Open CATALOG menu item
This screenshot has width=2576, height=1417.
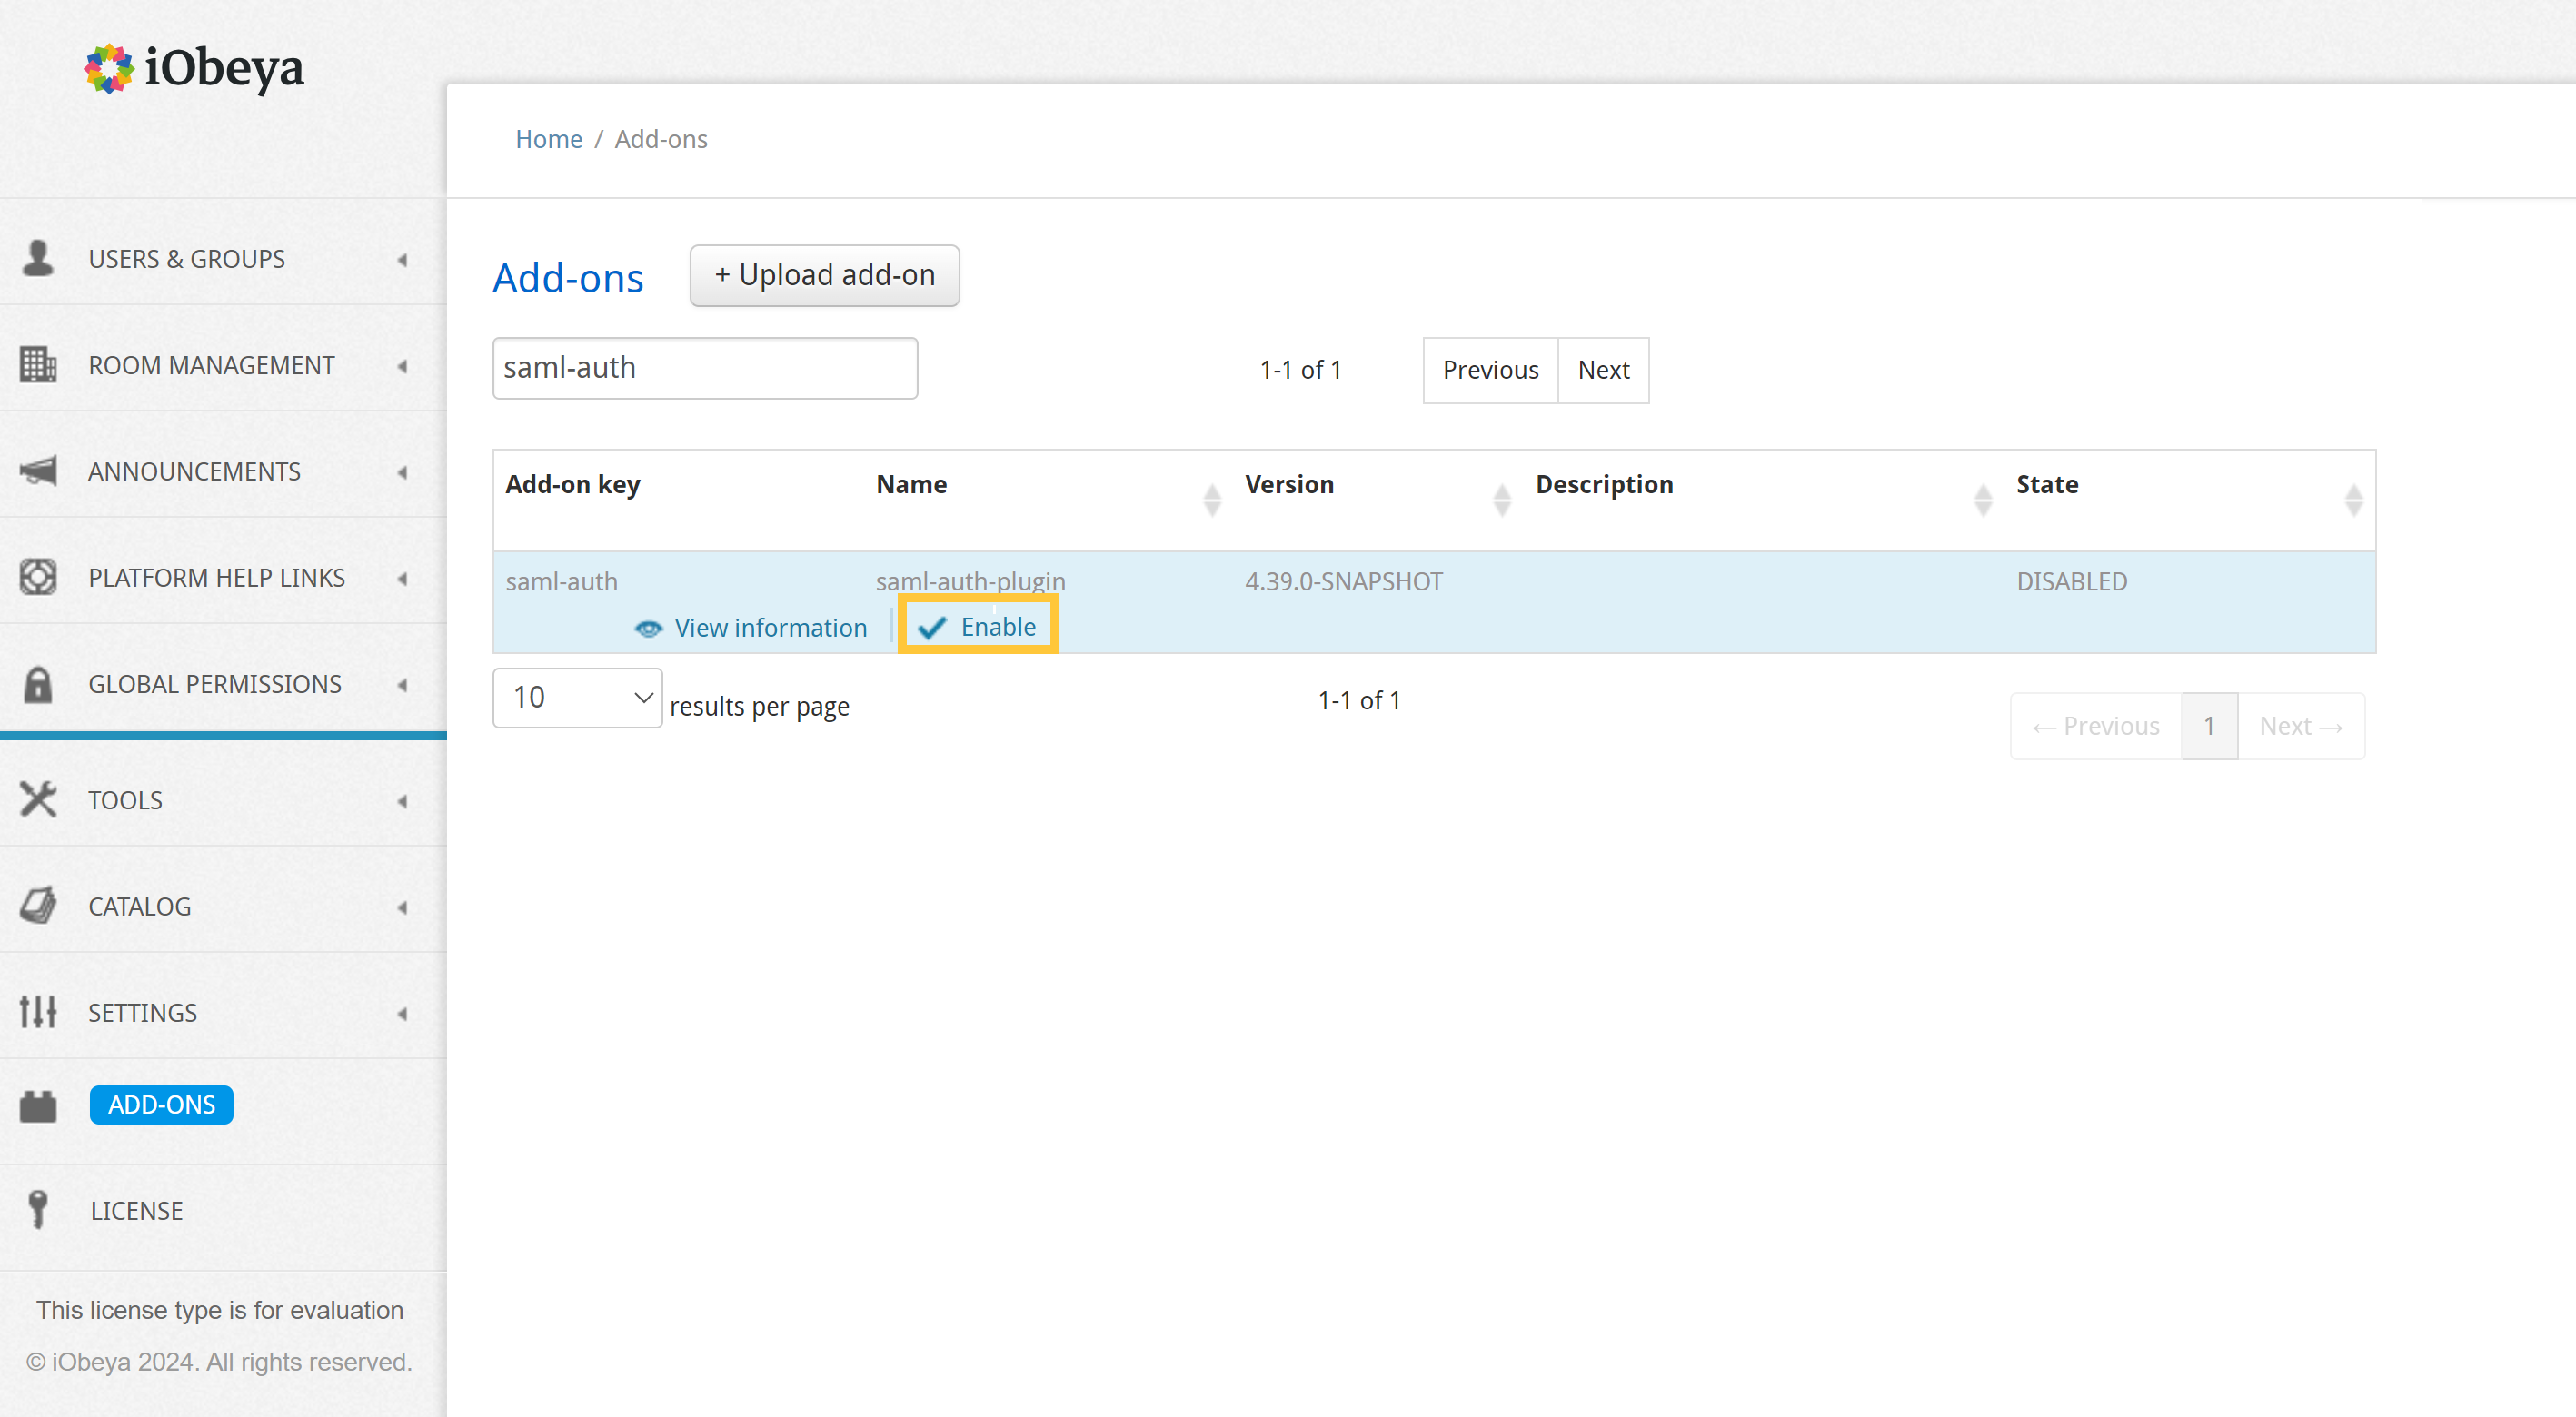[x=139, y=906]
